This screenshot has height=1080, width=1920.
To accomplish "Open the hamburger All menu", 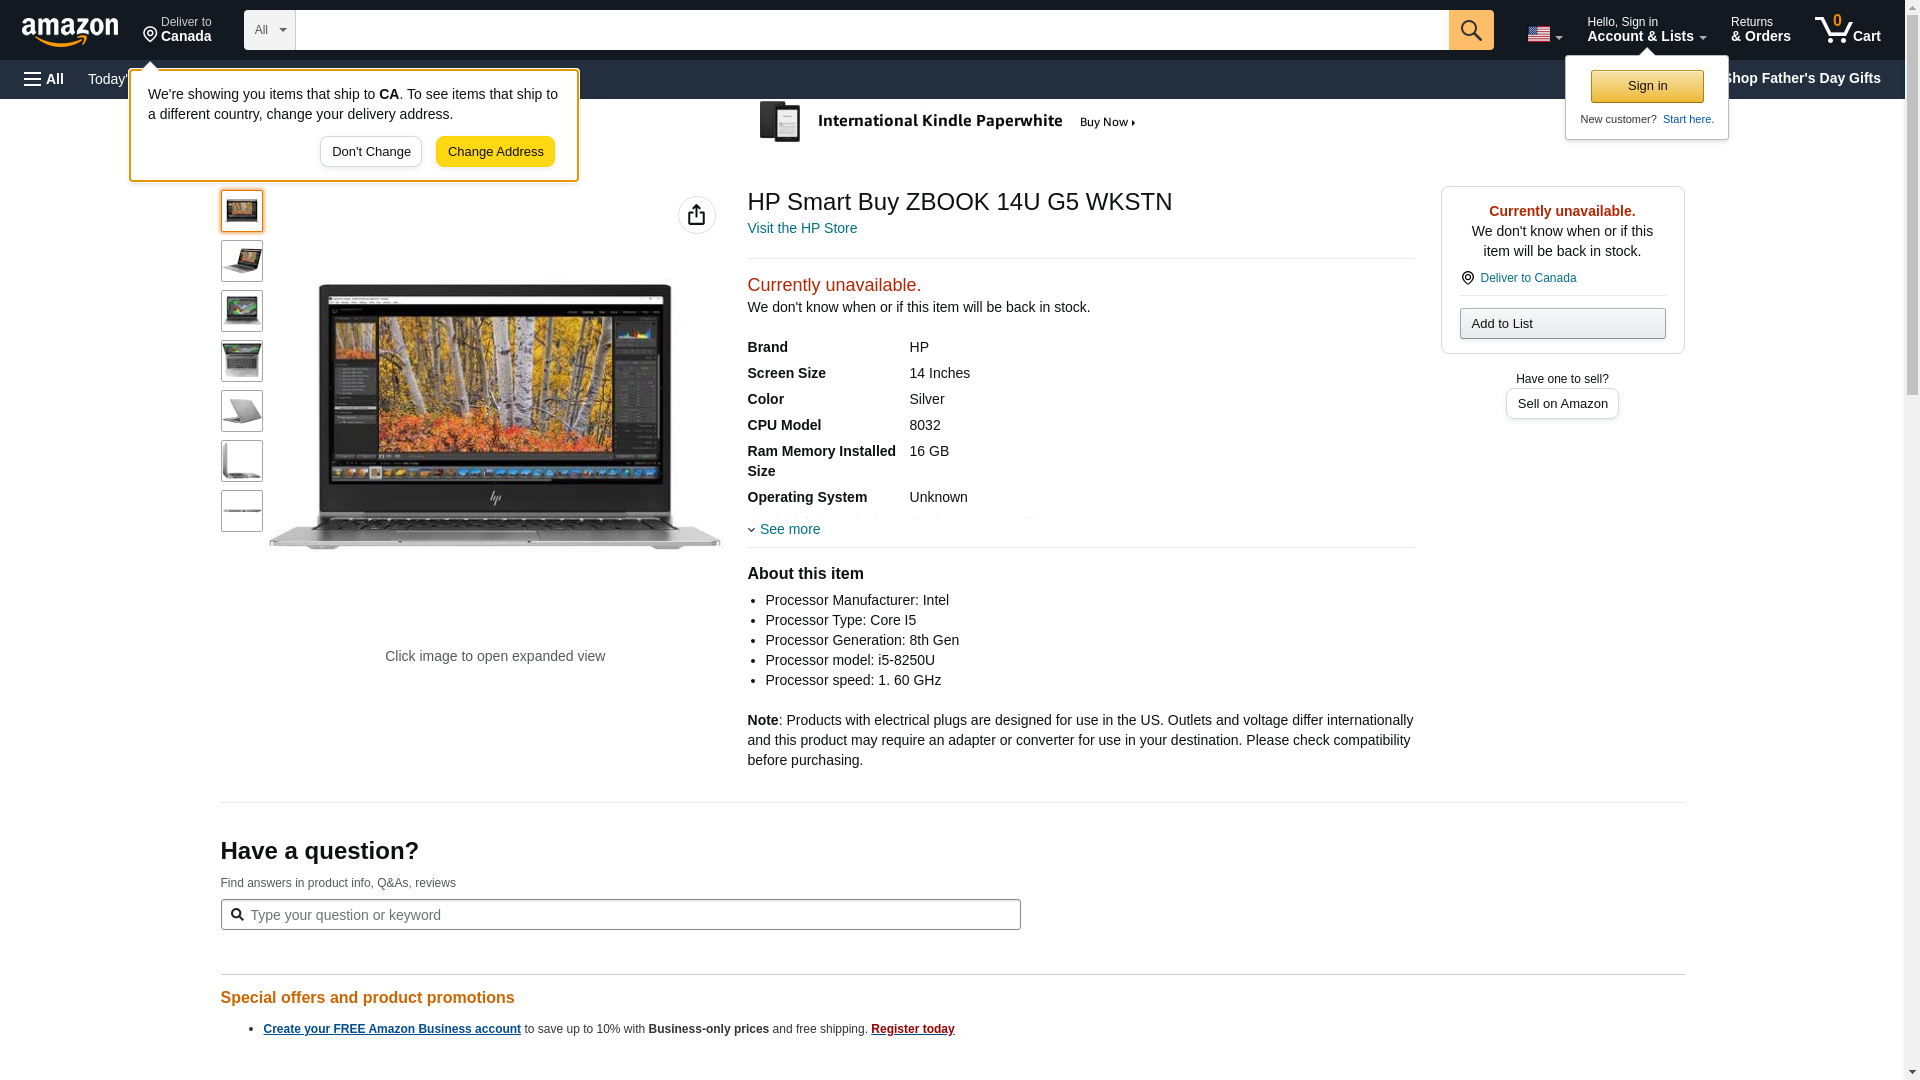I will 44,79.
